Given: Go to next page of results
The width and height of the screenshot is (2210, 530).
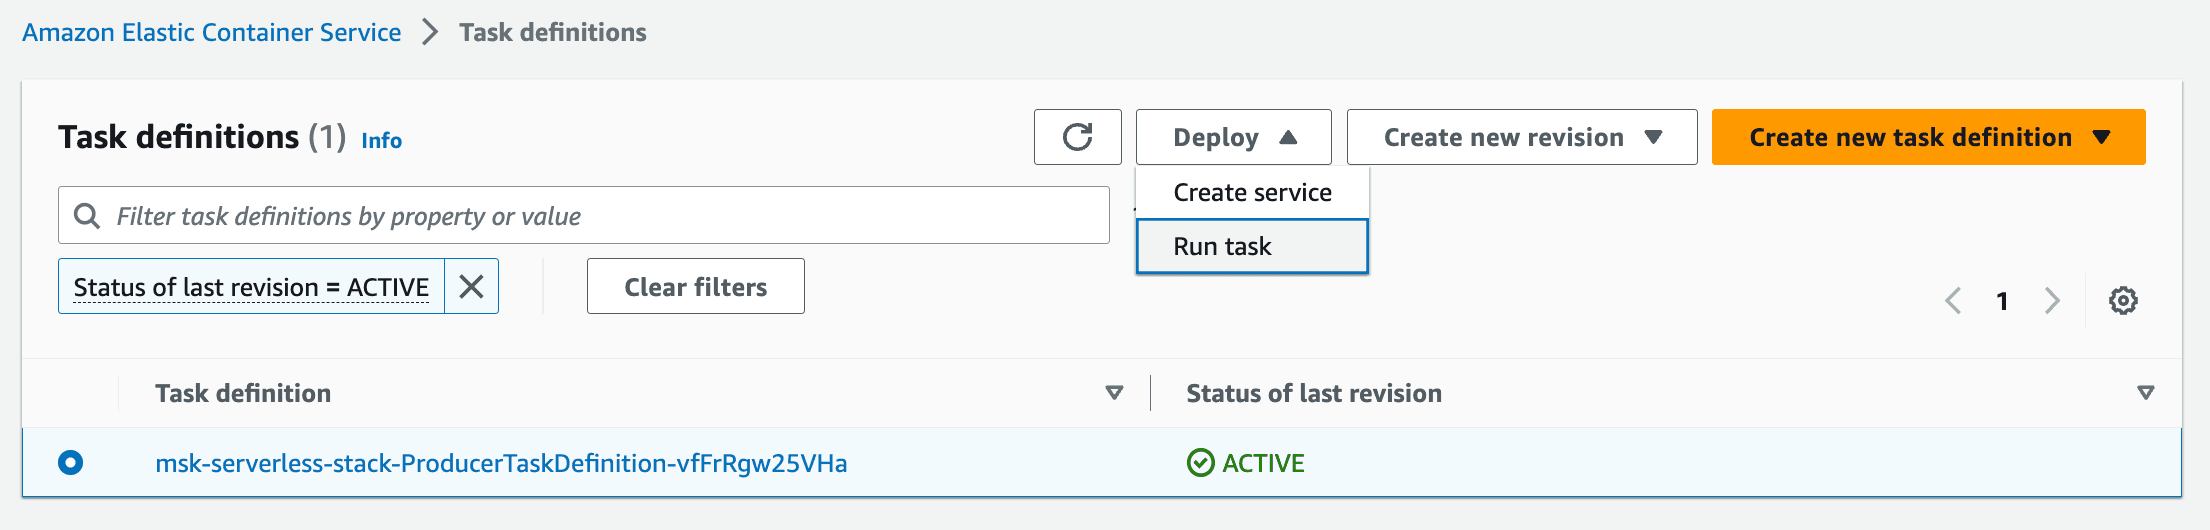Looking at the screenshot, I should [x=2052, y=300].
